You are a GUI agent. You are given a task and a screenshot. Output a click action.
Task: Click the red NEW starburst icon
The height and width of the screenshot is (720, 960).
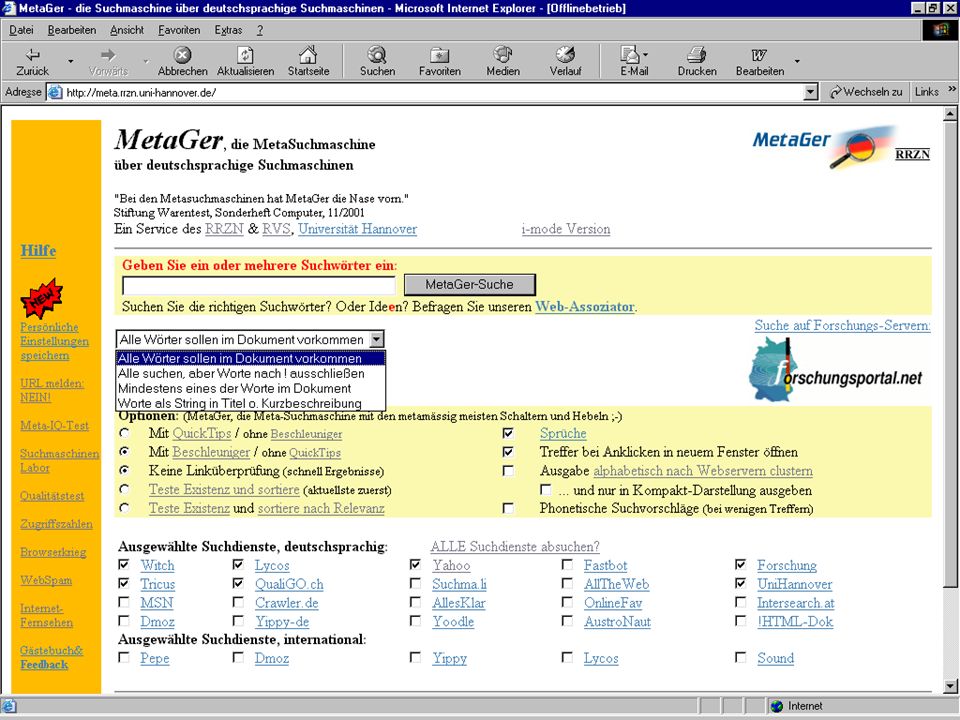pyautogui.click(x=42, y=298)
